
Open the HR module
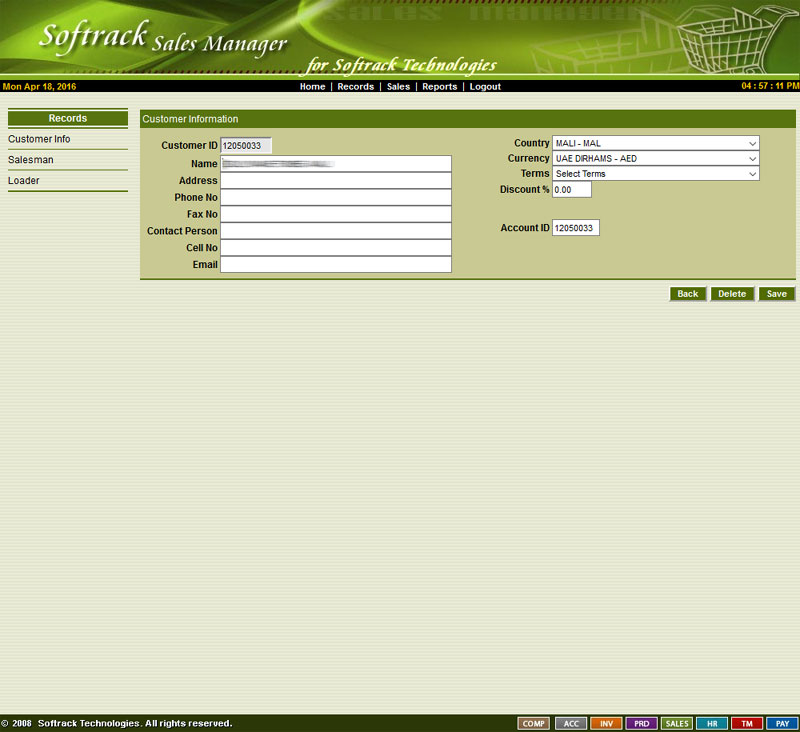tap(712, 723)
